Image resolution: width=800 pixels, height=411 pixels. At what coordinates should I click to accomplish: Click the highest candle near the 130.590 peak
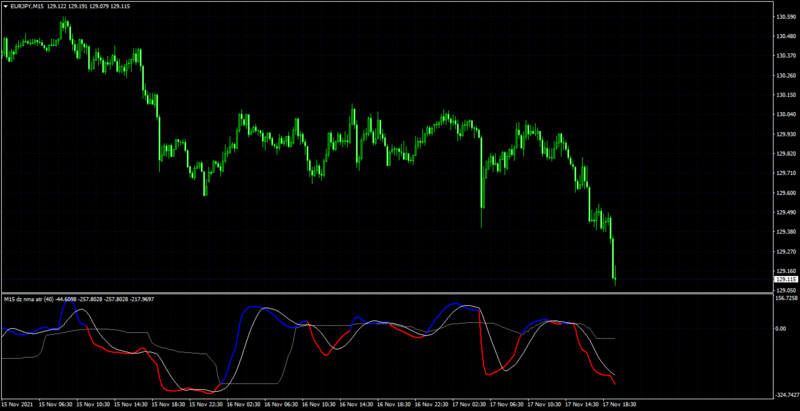pyautogui.click(x=64, y=27)
